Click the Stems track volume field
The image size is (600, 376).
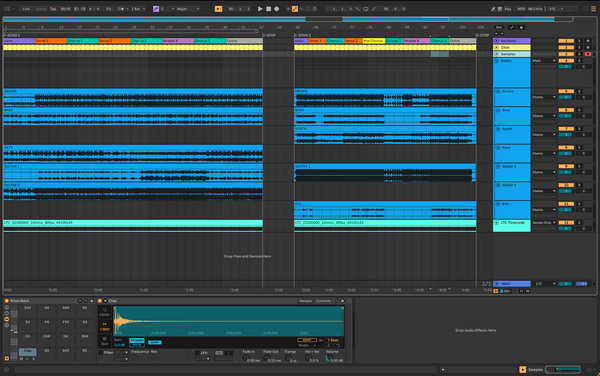pyautogui.click(x=566, y=67)
